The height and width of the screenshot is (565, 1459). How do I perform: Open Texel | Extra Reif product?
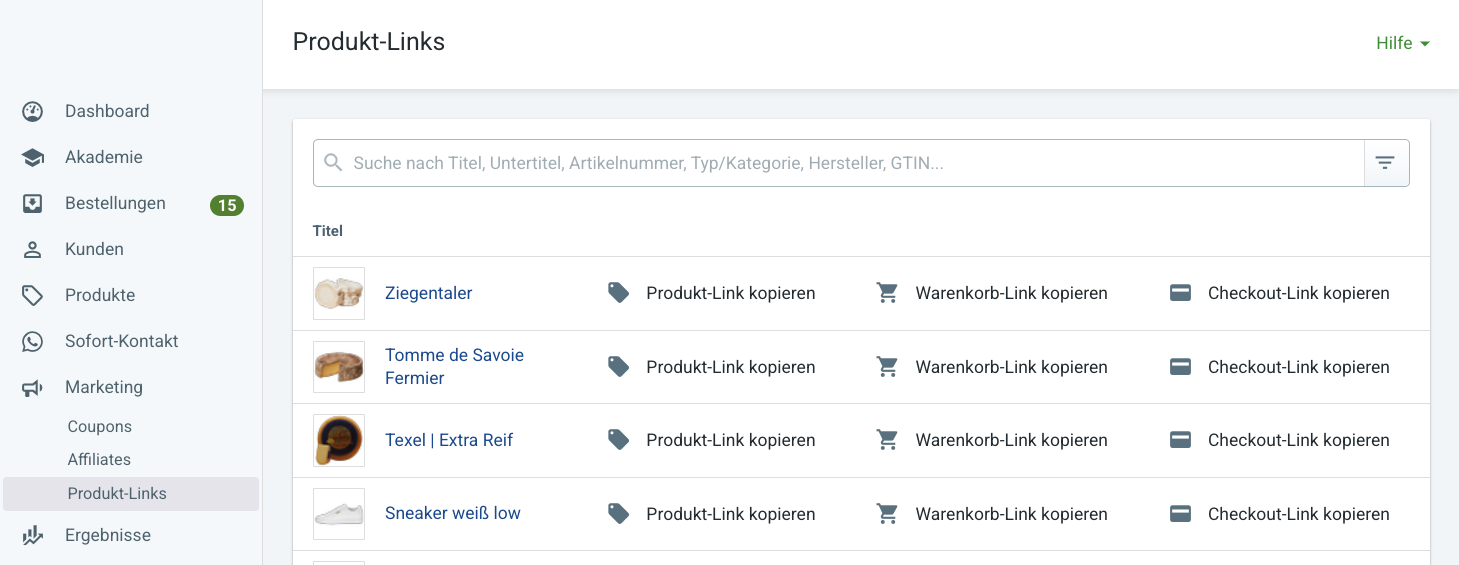[449, 440]
